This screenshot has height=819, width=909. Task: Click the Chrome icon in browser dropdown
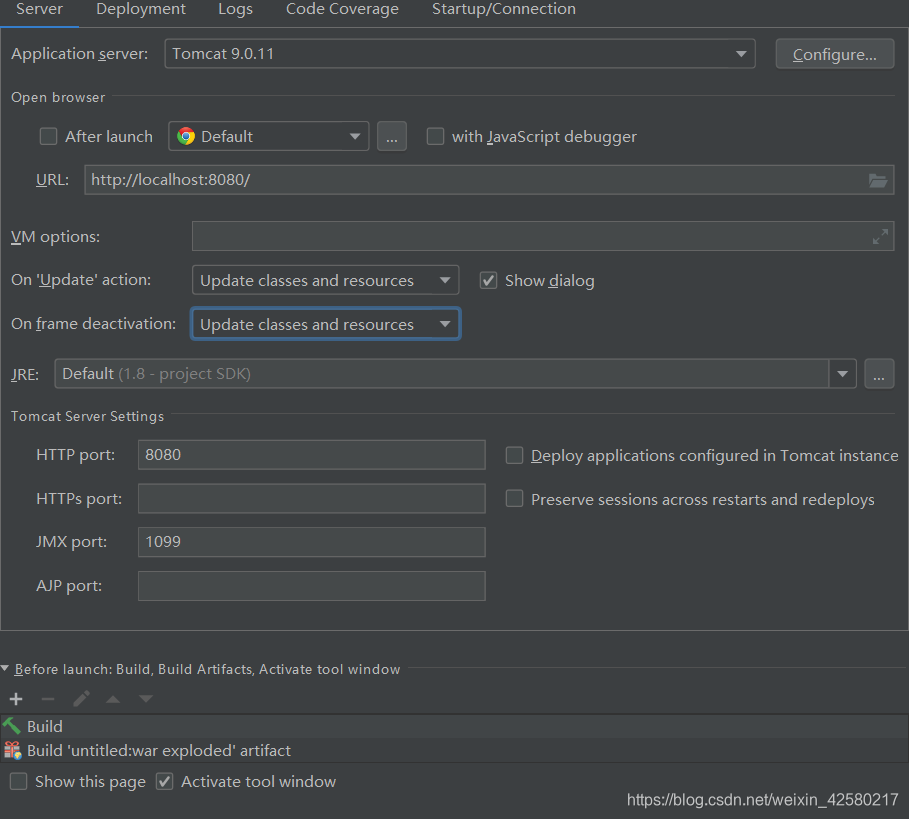186,136
